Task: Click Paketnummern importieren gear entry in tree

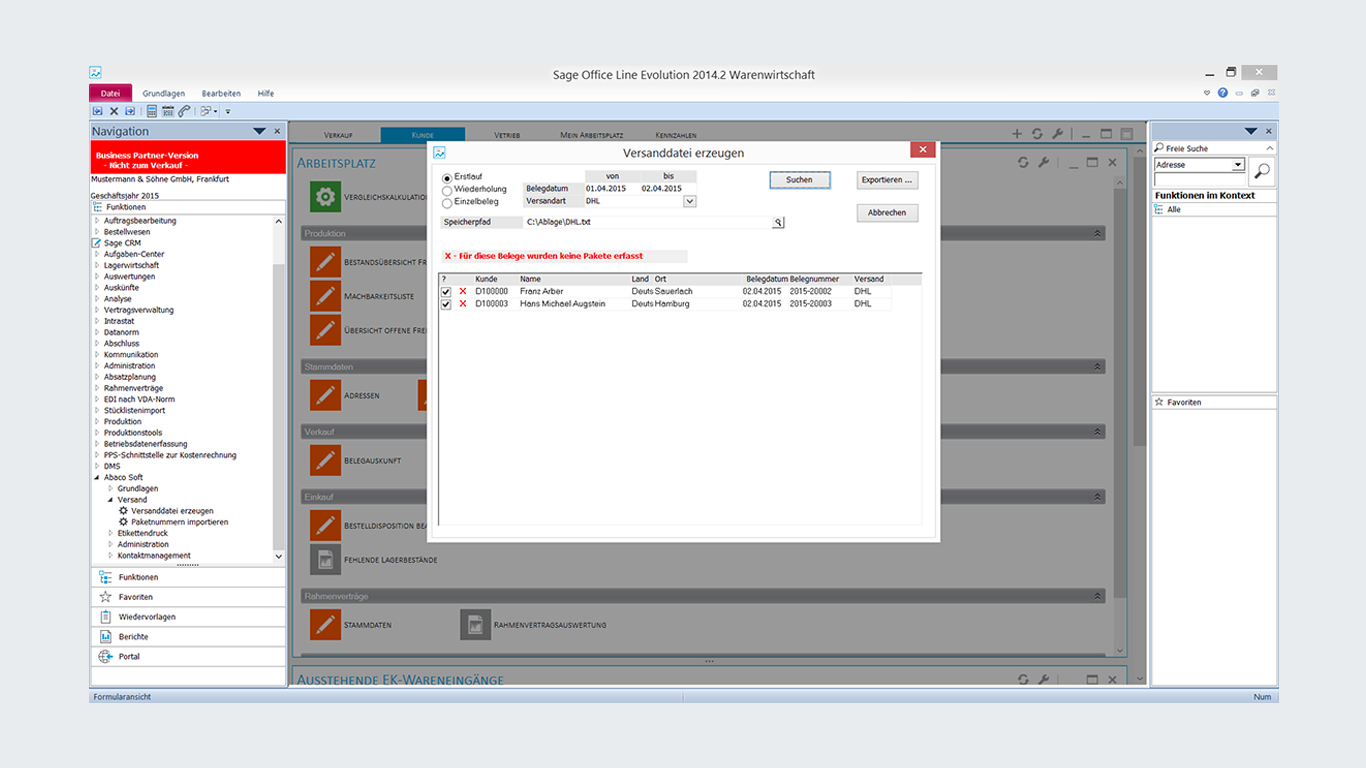Action: 172,522
